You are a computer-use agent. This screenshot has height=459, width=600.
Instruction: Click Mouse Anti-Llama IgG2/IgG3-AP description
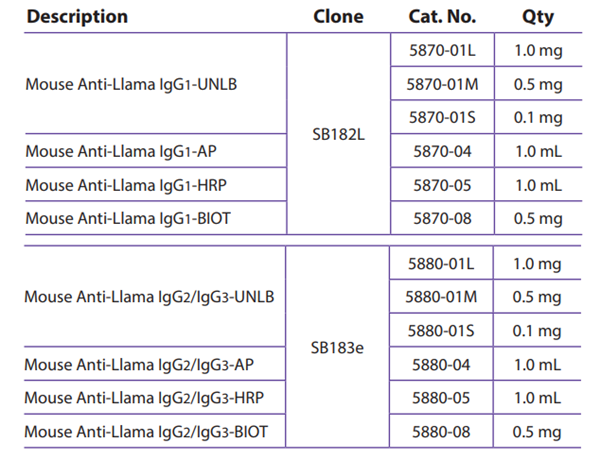(x=140, y=366)
